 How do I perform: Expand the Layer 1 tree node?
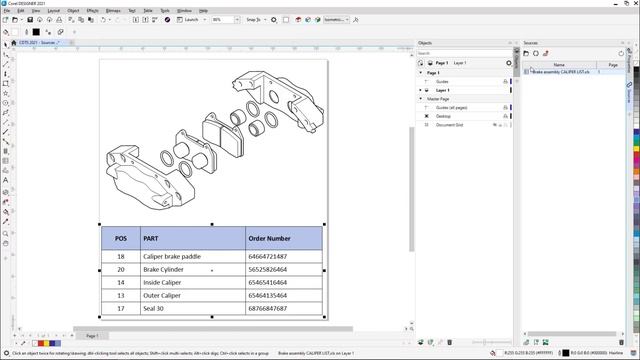point(421,90)
